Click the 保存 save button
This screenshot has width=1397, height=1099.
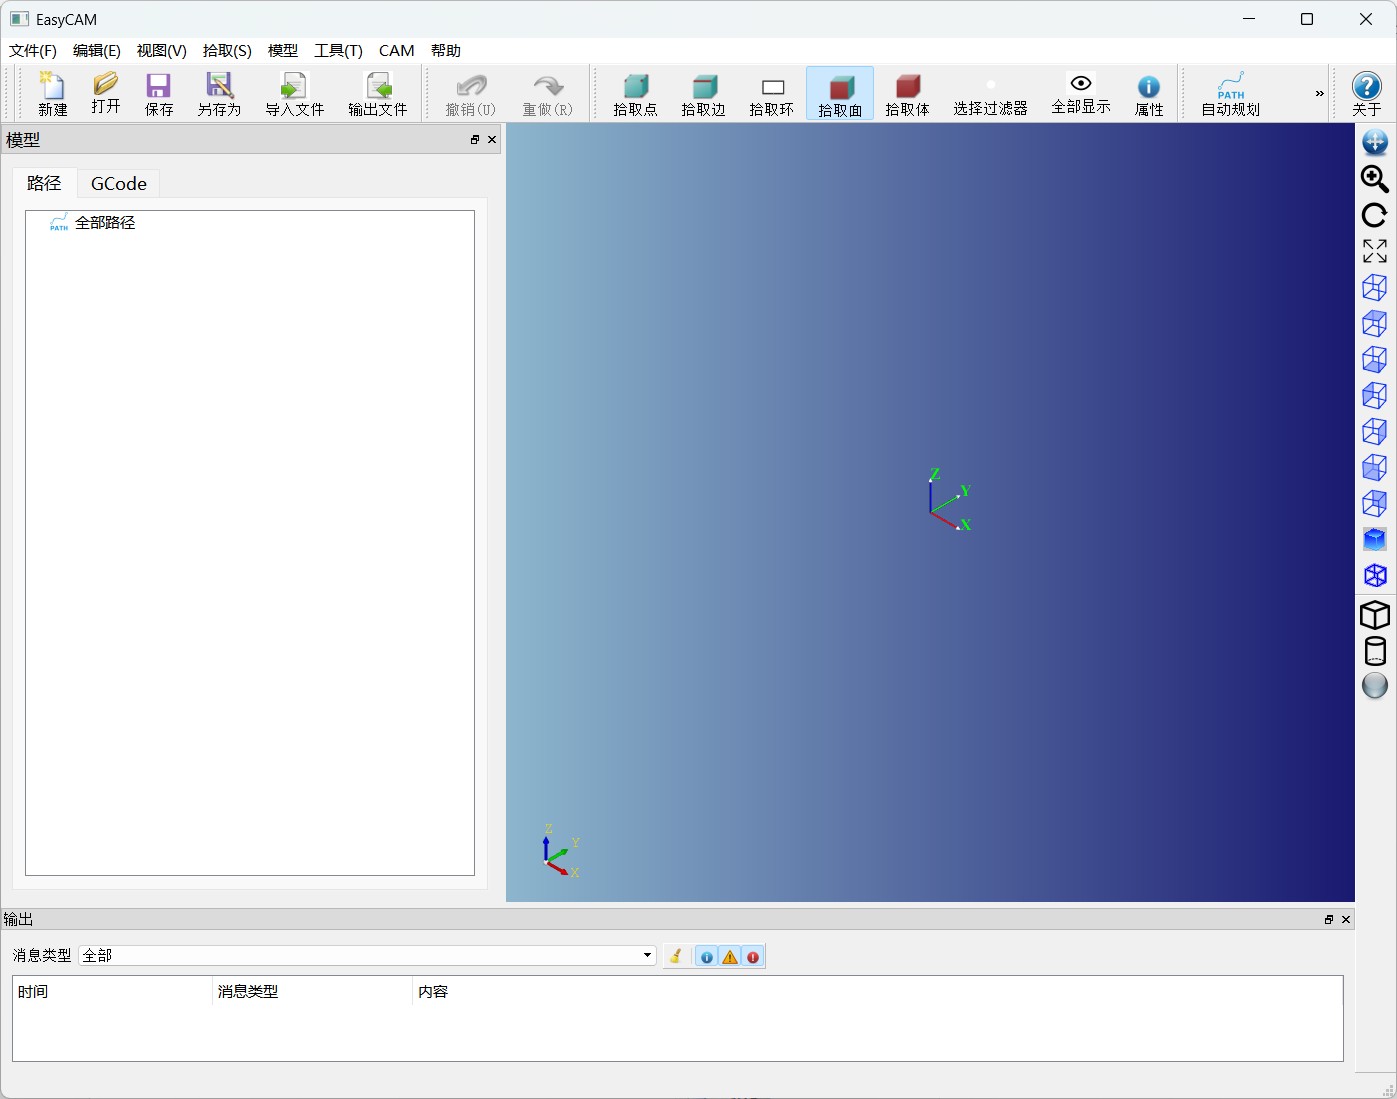(x=159, y=94)
